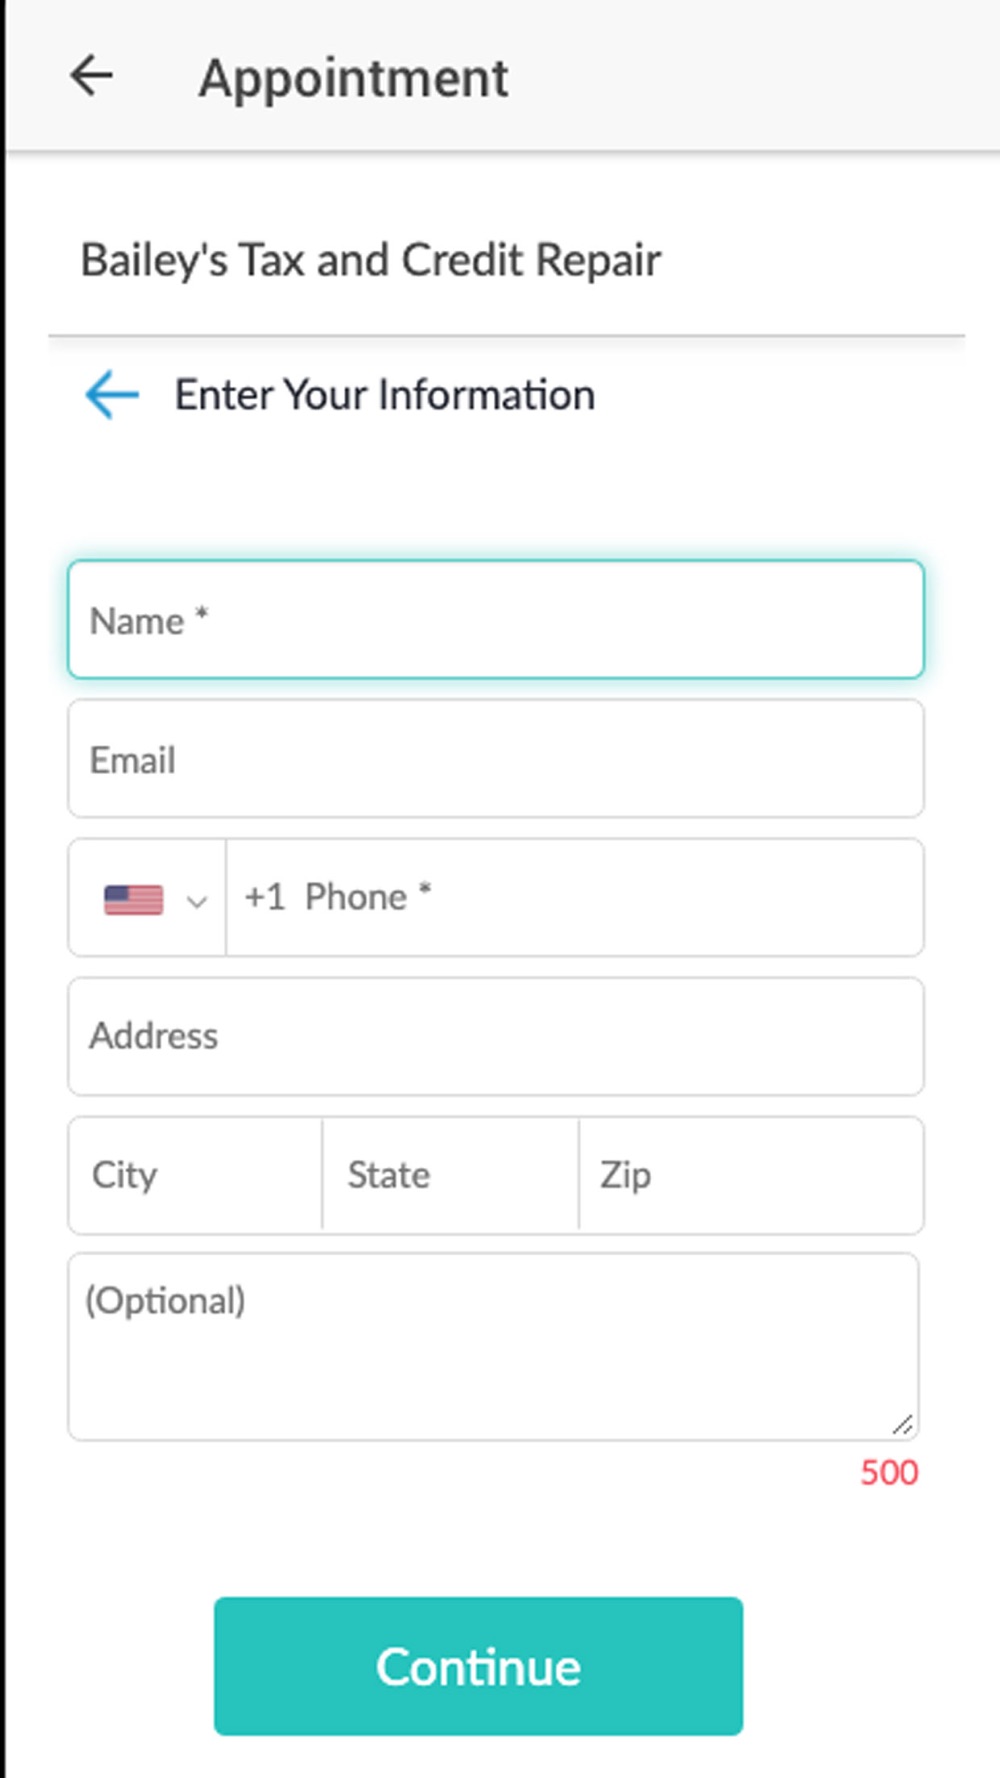Viewport: 1000px width, 1778px height.
Task: Click the Enter Your Information heading text
Action: pyautogui.click(x=385, y=395)
